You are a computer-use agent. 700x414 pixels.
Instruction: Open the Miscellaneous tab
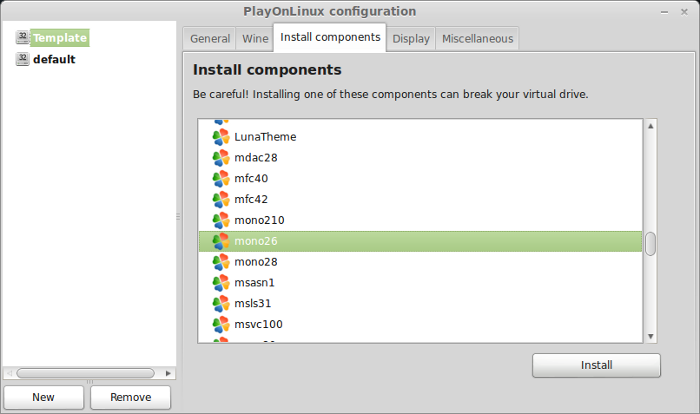(477, 39)
